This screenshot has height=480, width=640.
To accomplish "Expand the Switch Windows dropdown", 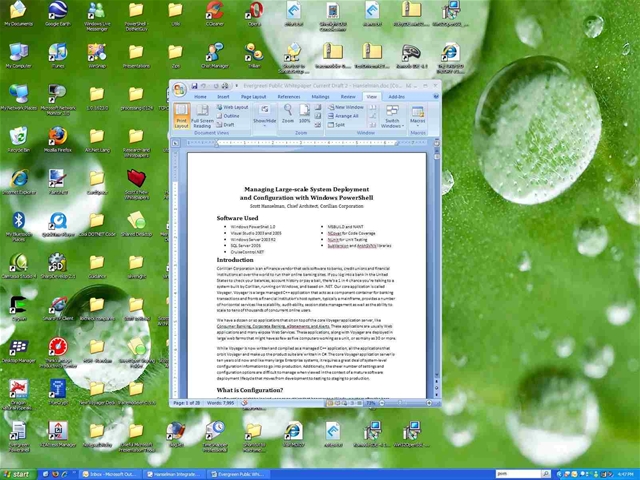I will [392, 116].
